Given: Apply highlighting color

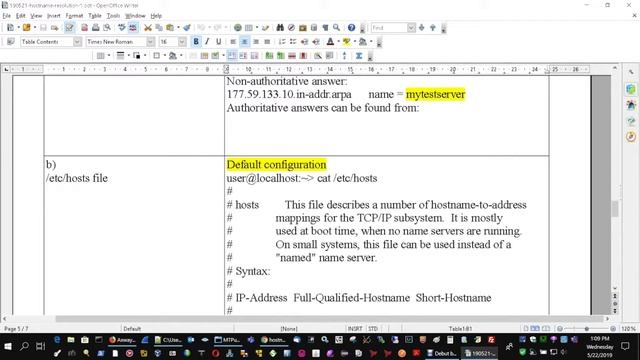Looking at the screenshot, I should coord(347,42).
